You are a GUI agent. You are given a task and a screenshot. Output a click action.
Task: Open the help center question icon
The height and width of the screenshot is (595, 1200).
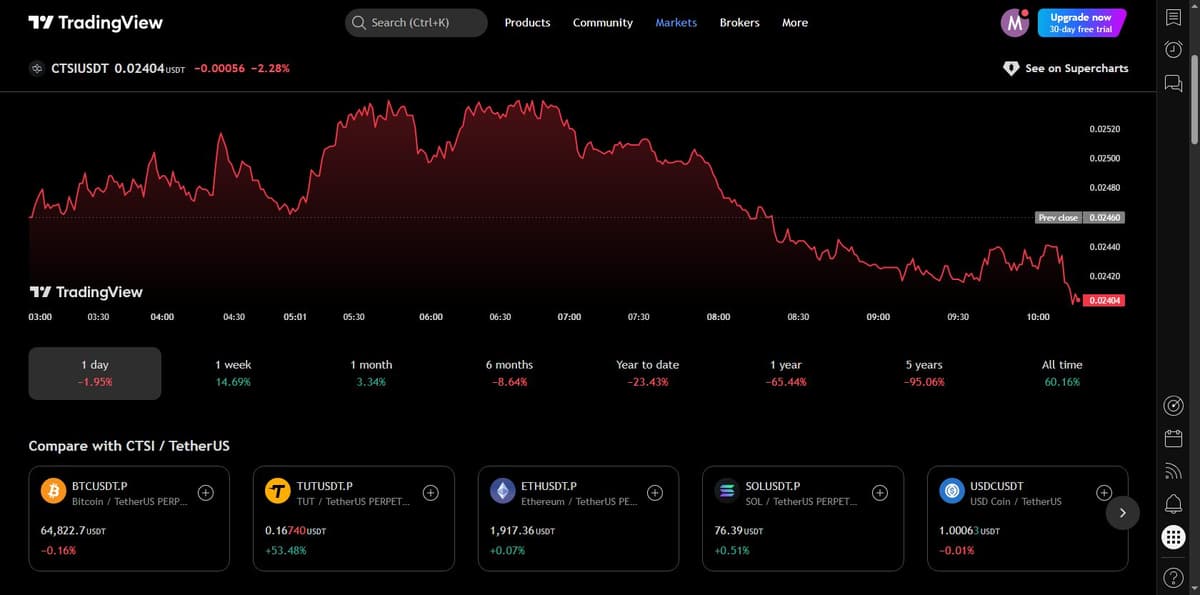tap(1174, 577)
